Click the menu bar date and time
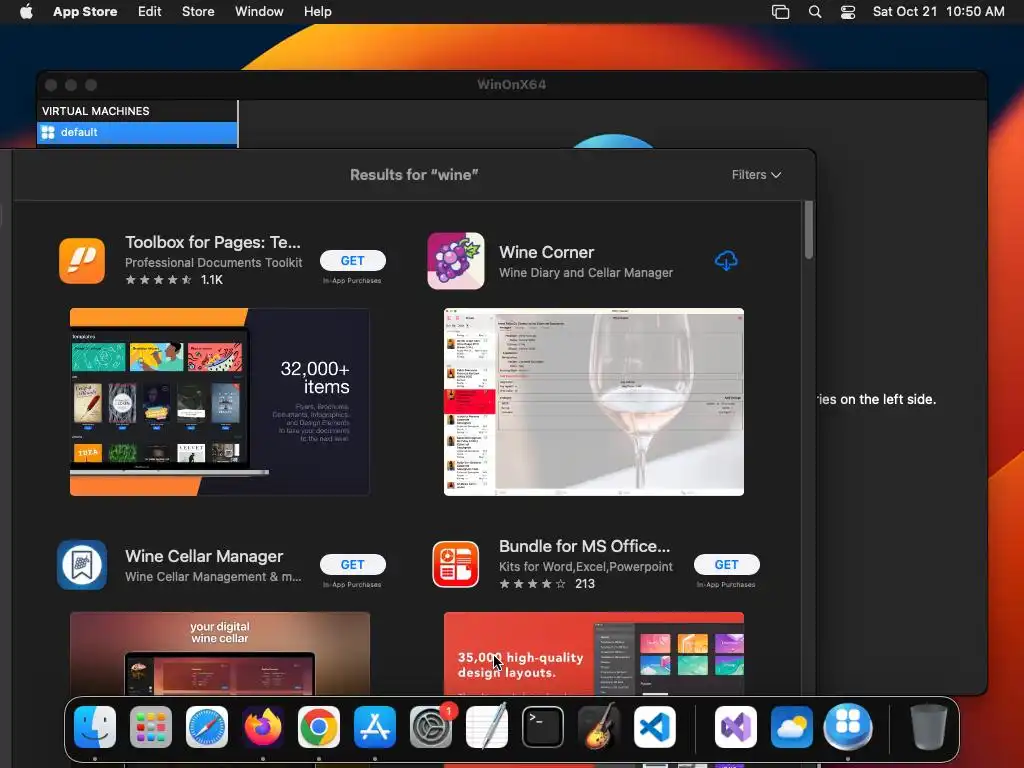 pyautogui.click(x=938, y=11)
